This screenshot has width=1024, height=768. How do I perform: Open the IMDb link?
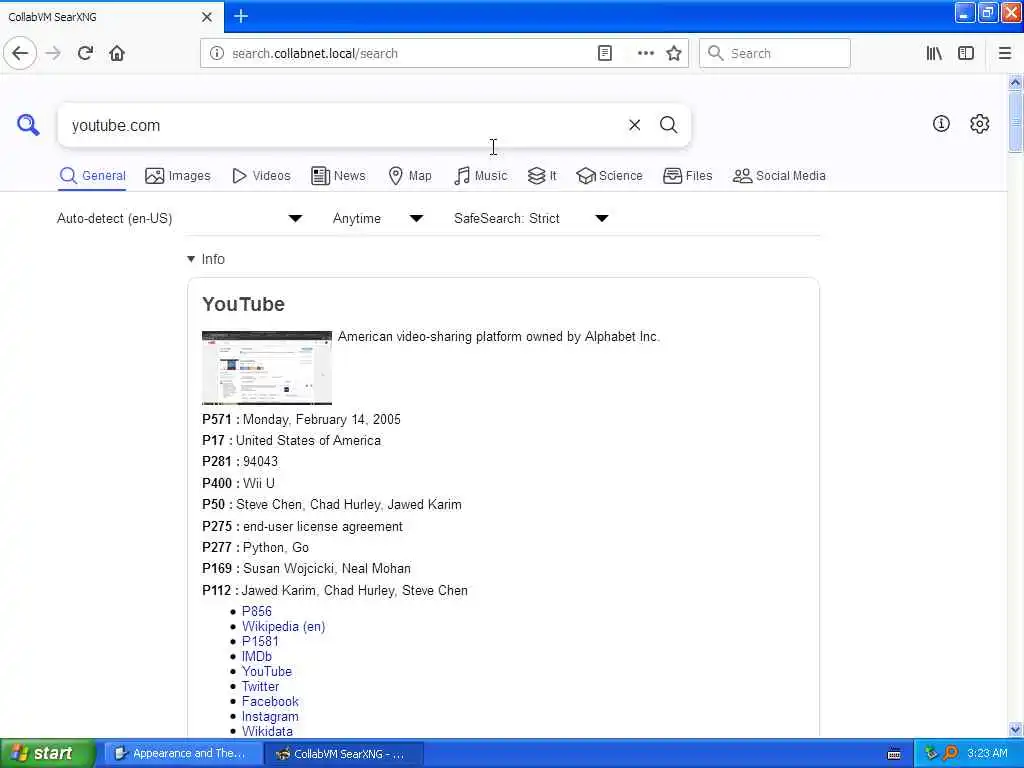pyautogui.click(x=257, y=656)
